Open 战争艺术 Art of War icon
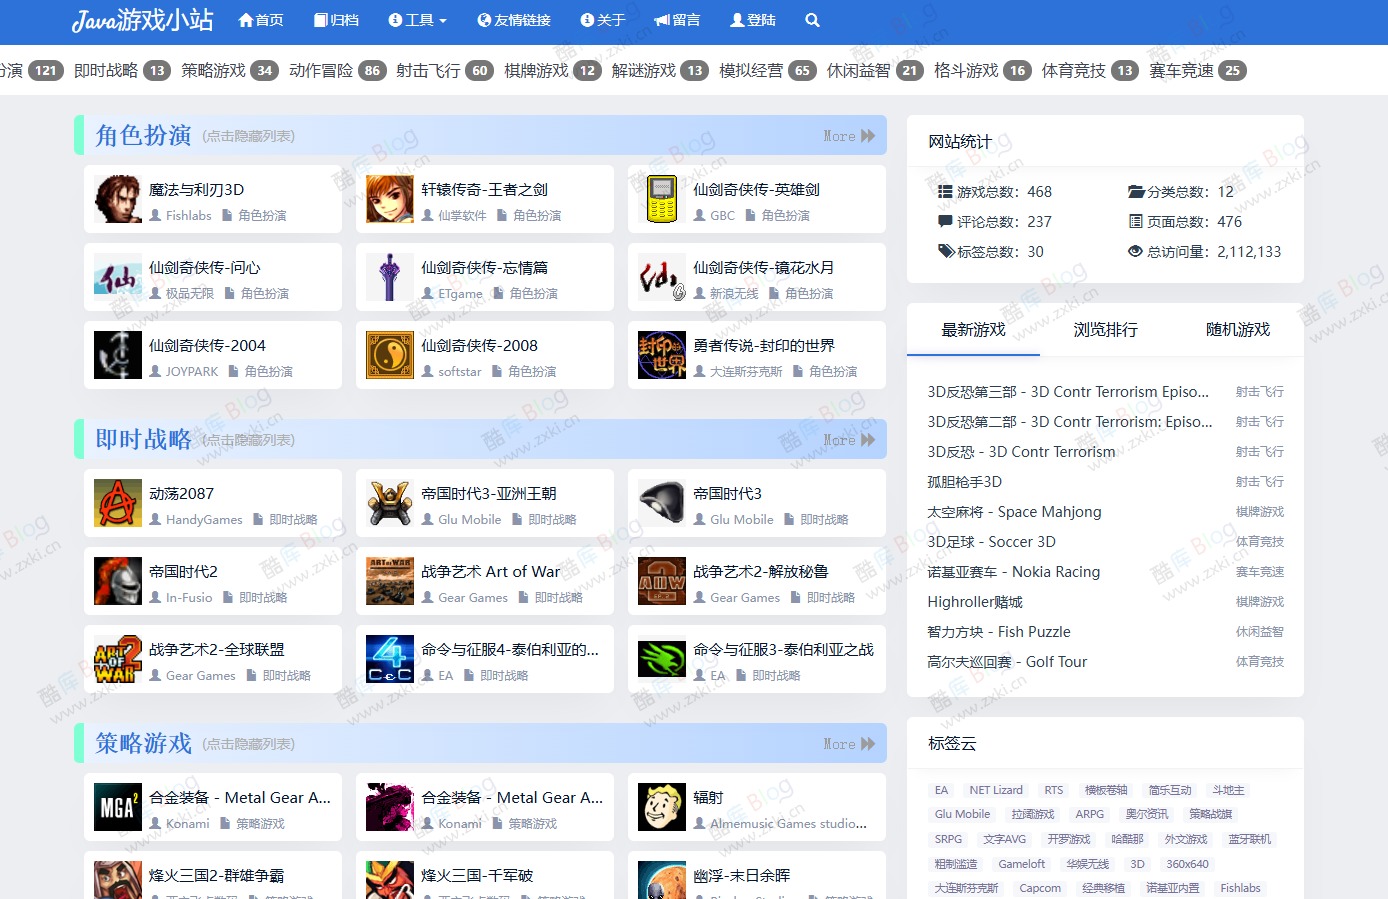The width and height of the screenshot is (1388, 899). coord(390,581)
